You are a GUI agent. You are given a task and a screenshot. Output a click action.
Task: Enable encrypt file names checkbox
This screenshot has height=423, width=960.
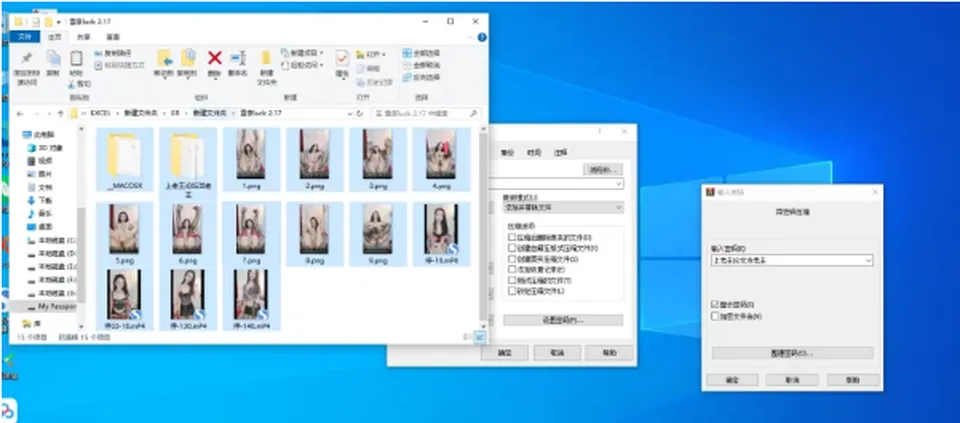[x=715, y=316]
